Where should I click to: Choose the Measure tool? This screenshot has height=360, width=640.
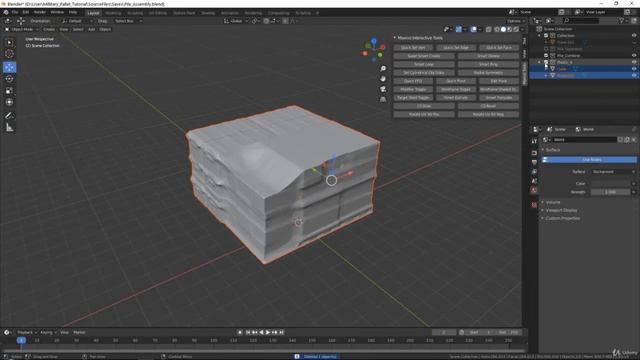(x=9, y=128)
